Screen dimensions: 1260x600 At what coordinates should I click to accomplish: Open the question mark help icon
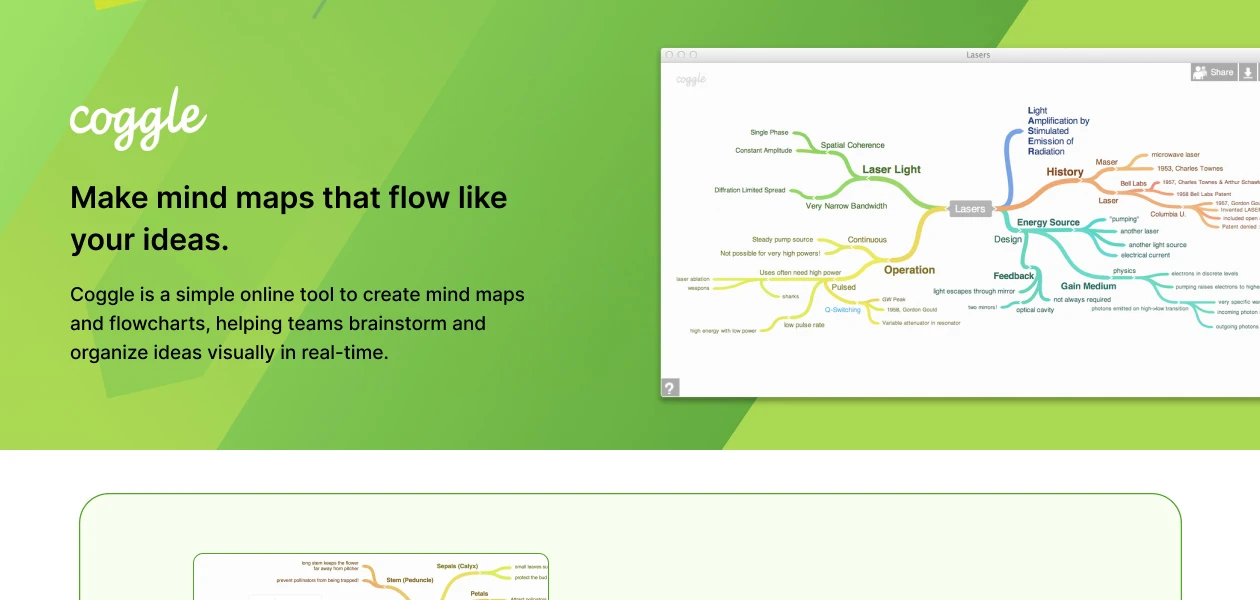click(x=670, y=388)
